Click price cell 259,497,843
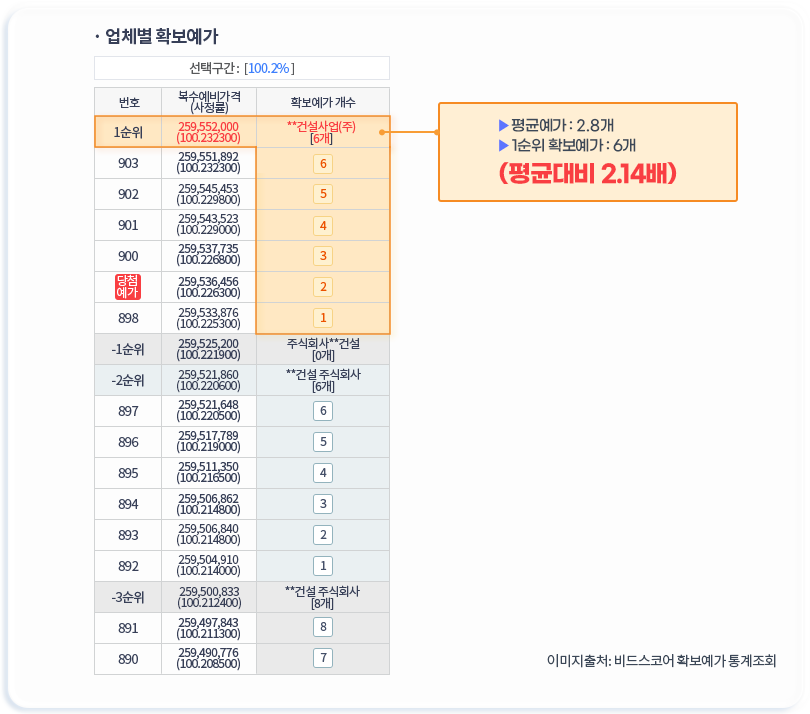Image resolution: width=810 pixels, height=714 pixels. (x=208, y=628)
